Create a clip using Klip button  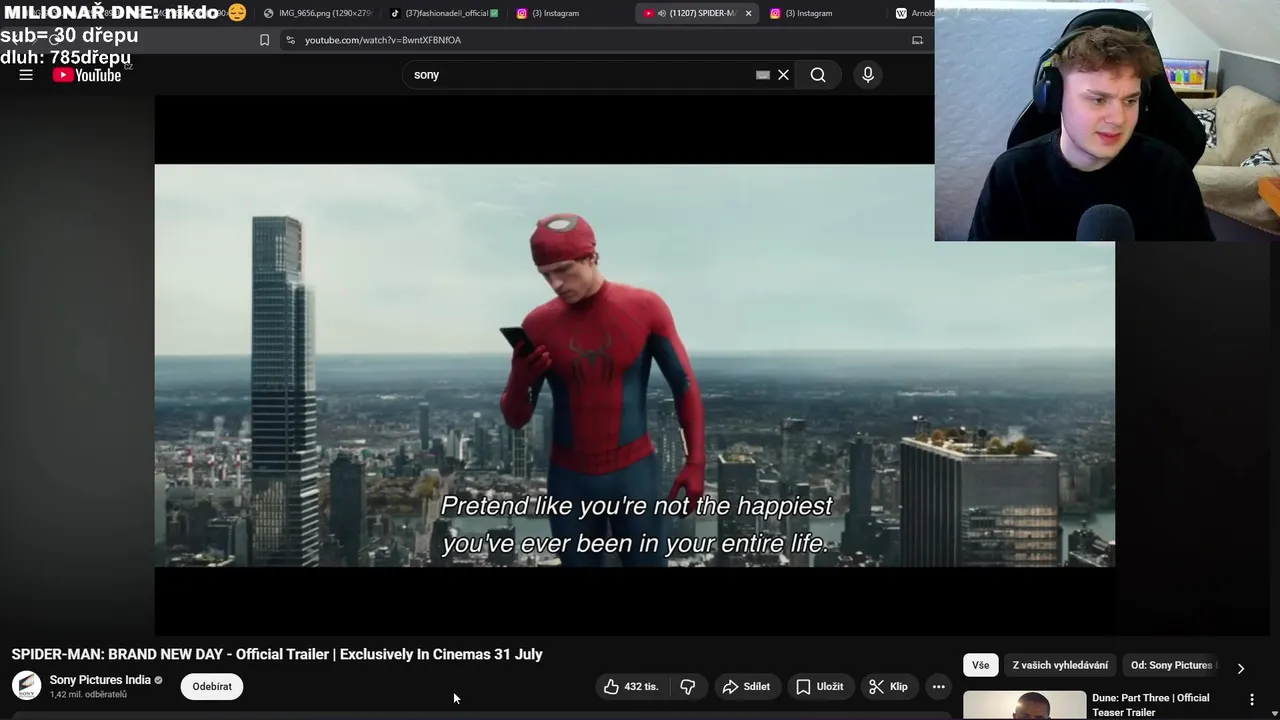(x=888, y=687)
